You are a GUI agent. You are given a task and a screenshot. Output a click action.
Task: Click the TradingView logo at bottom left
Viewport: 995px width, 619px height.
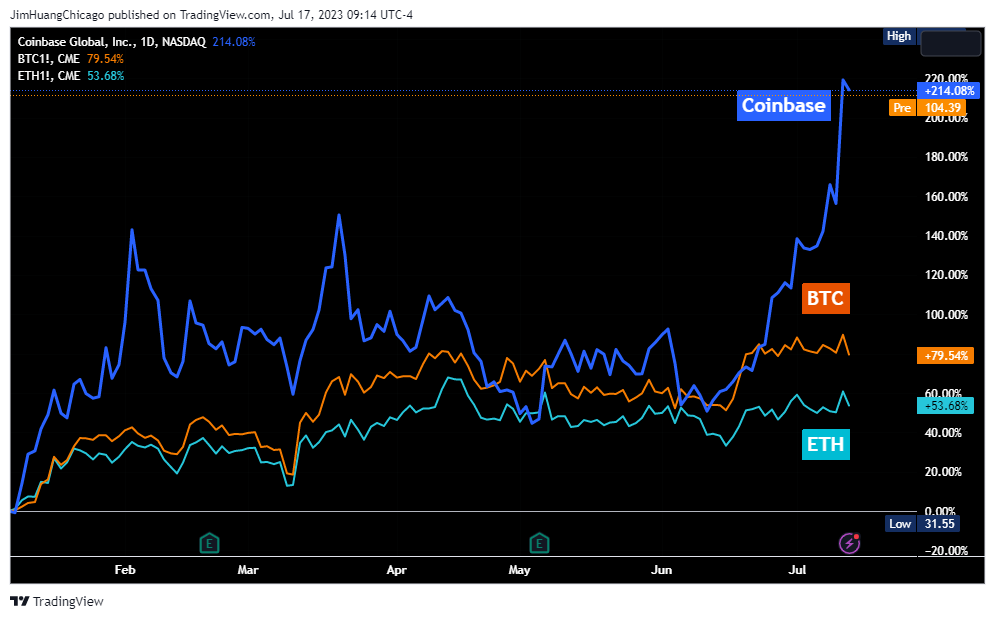(x=57, y=601)
